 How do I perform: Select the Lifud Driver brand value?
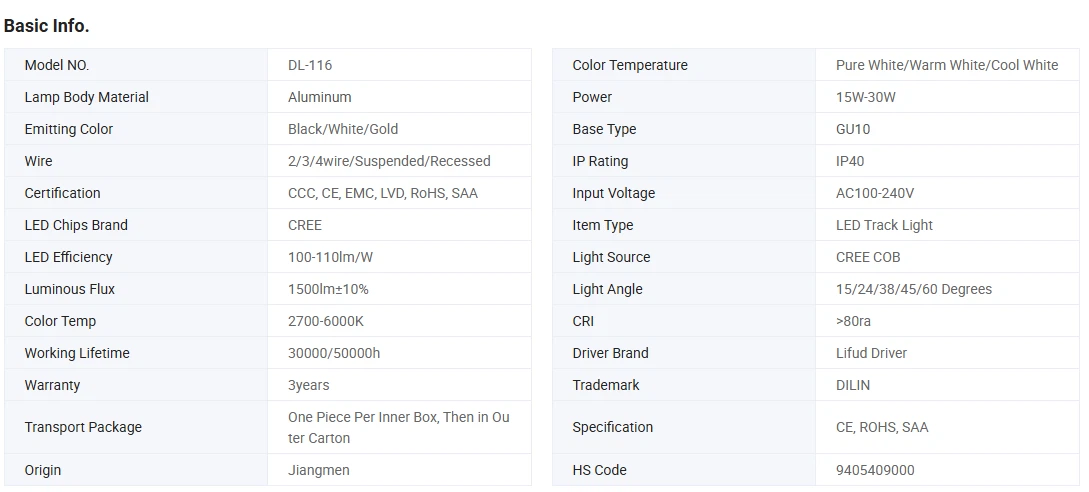[872, 353]
